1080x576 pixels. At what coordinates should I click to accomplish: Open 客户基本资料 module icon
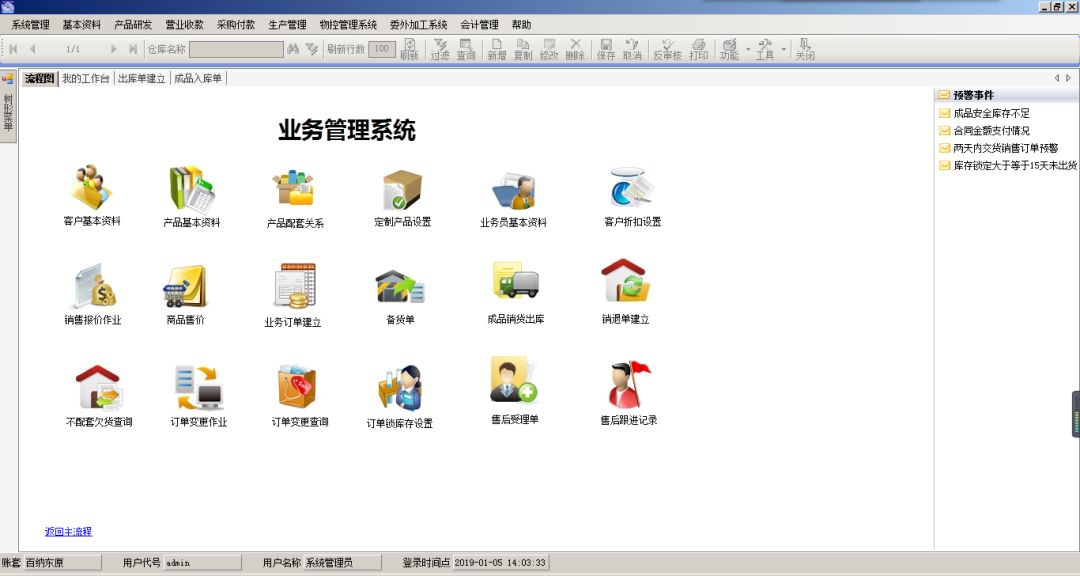[92, 187]
